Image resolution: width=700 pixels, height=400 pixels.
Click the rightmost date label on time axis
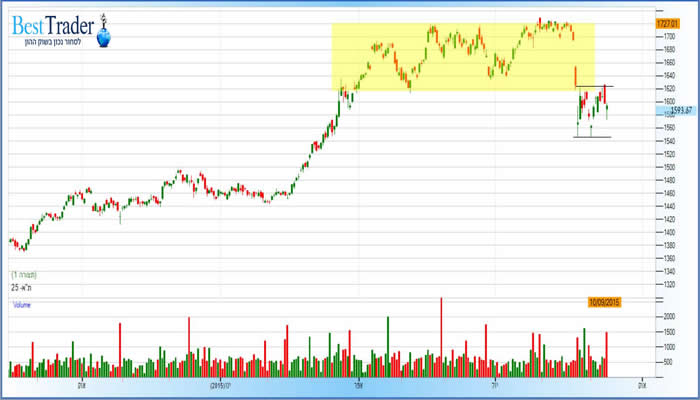coord(641,384)
